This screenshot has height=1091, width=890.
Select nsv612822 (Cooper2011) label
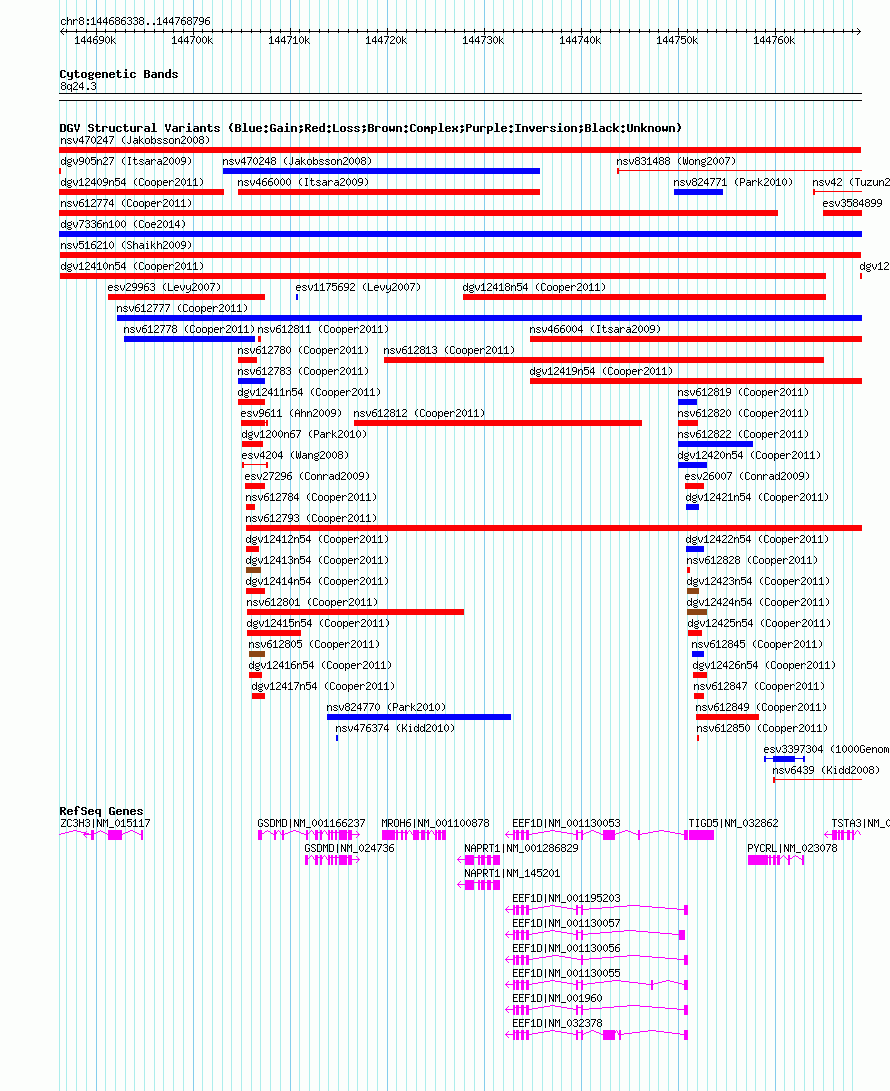(743, 434)
